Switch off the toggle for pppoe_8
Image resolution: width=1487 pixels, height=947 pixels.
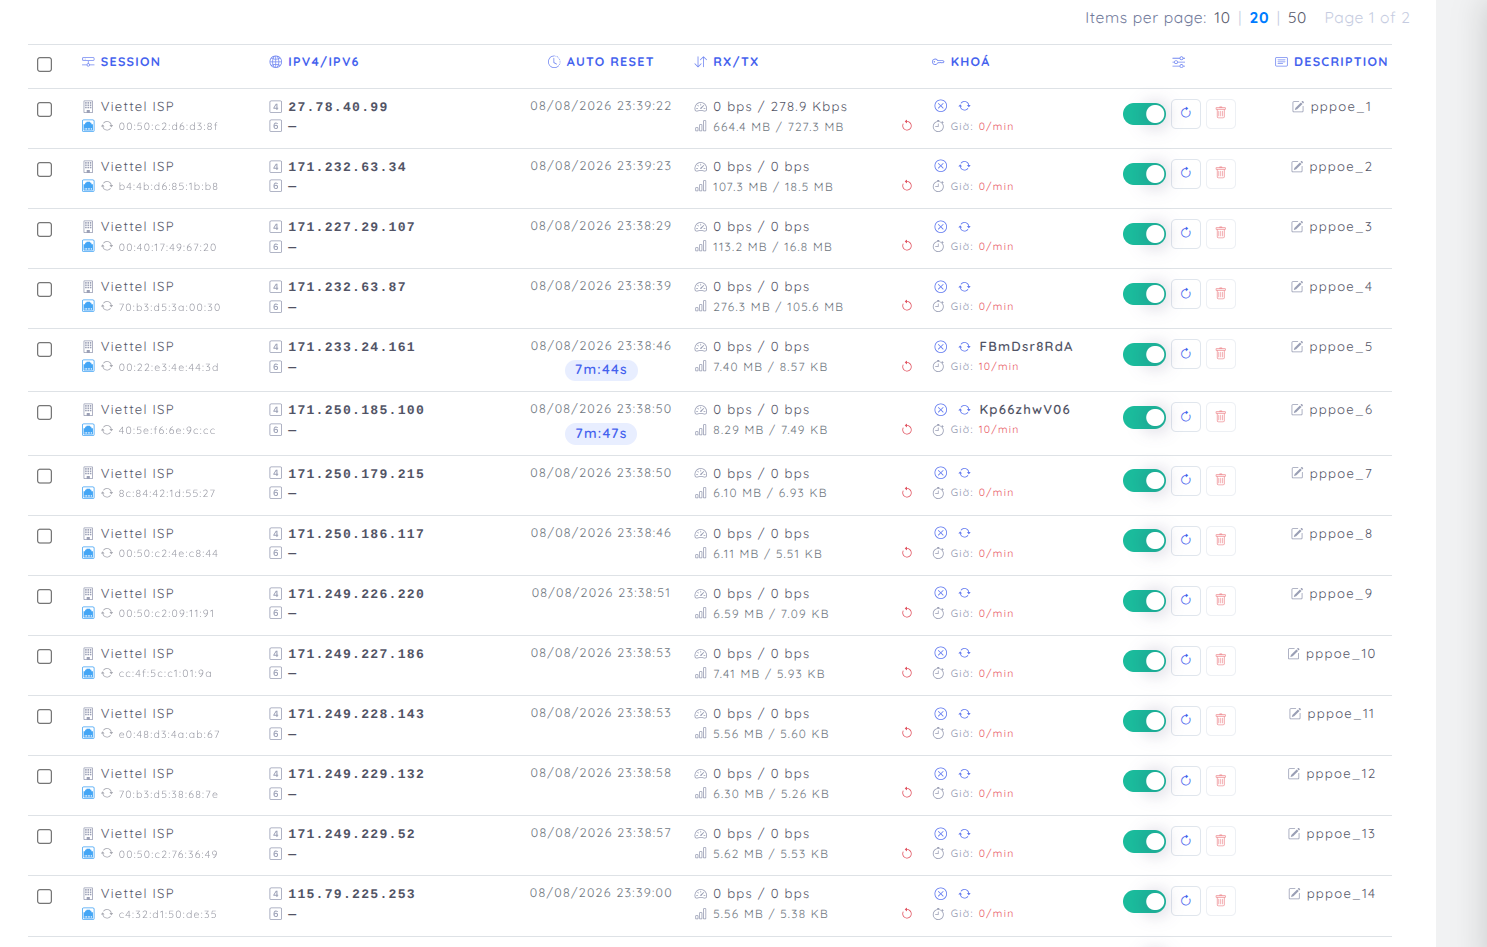coord(1144,541)
